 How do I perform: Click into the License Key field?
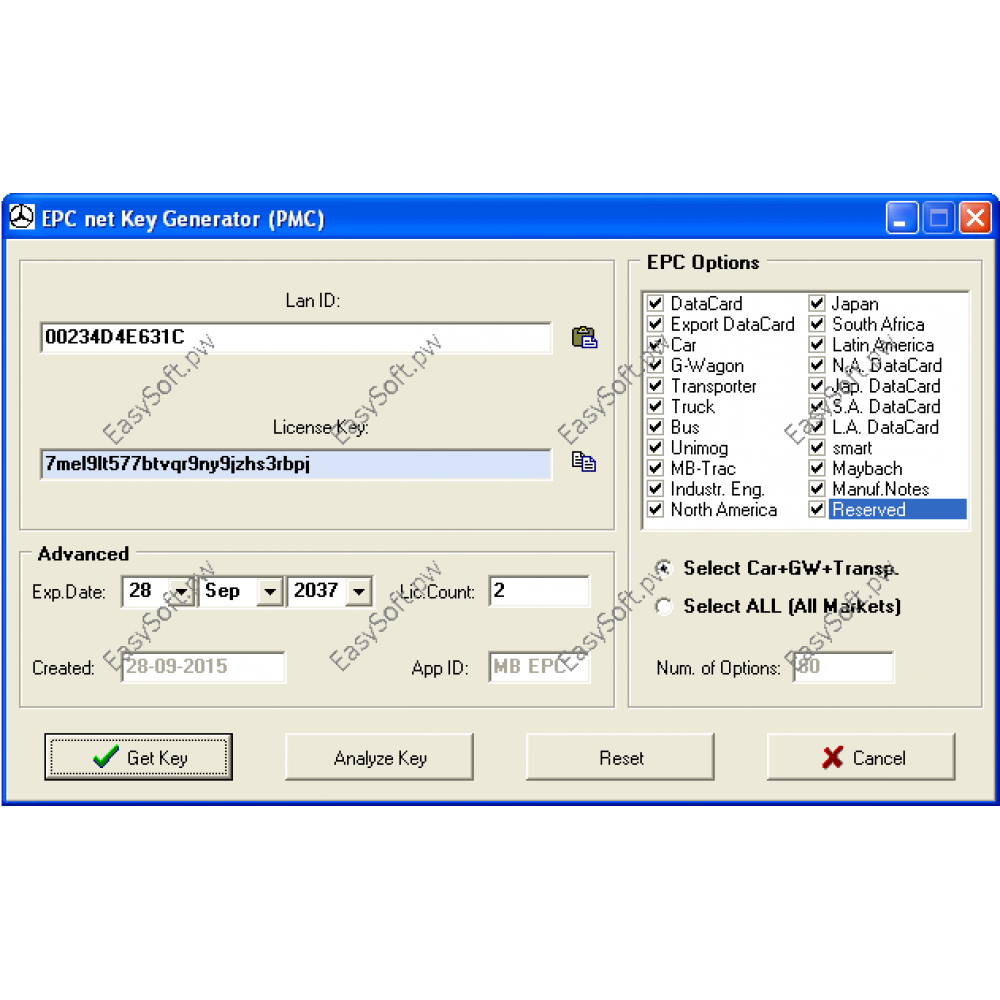pos(296,464)
